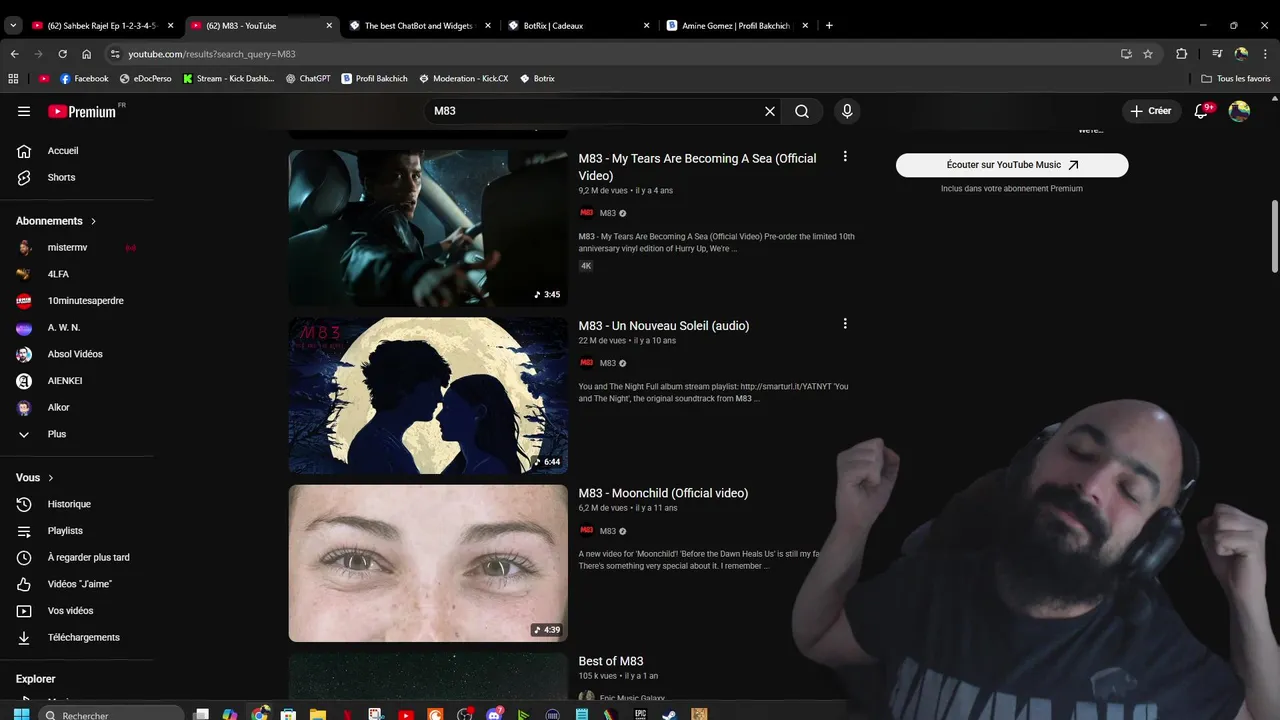Viewport: 1280px width, 720px height.
Task: Open the tab search dropdown
Action: click(x=13, y=25)
